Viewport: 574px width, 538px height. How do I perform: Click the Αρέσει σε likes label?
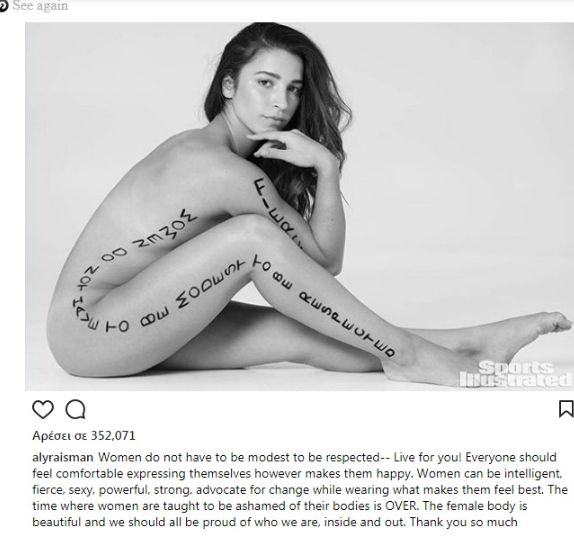(x=60, y=436)
